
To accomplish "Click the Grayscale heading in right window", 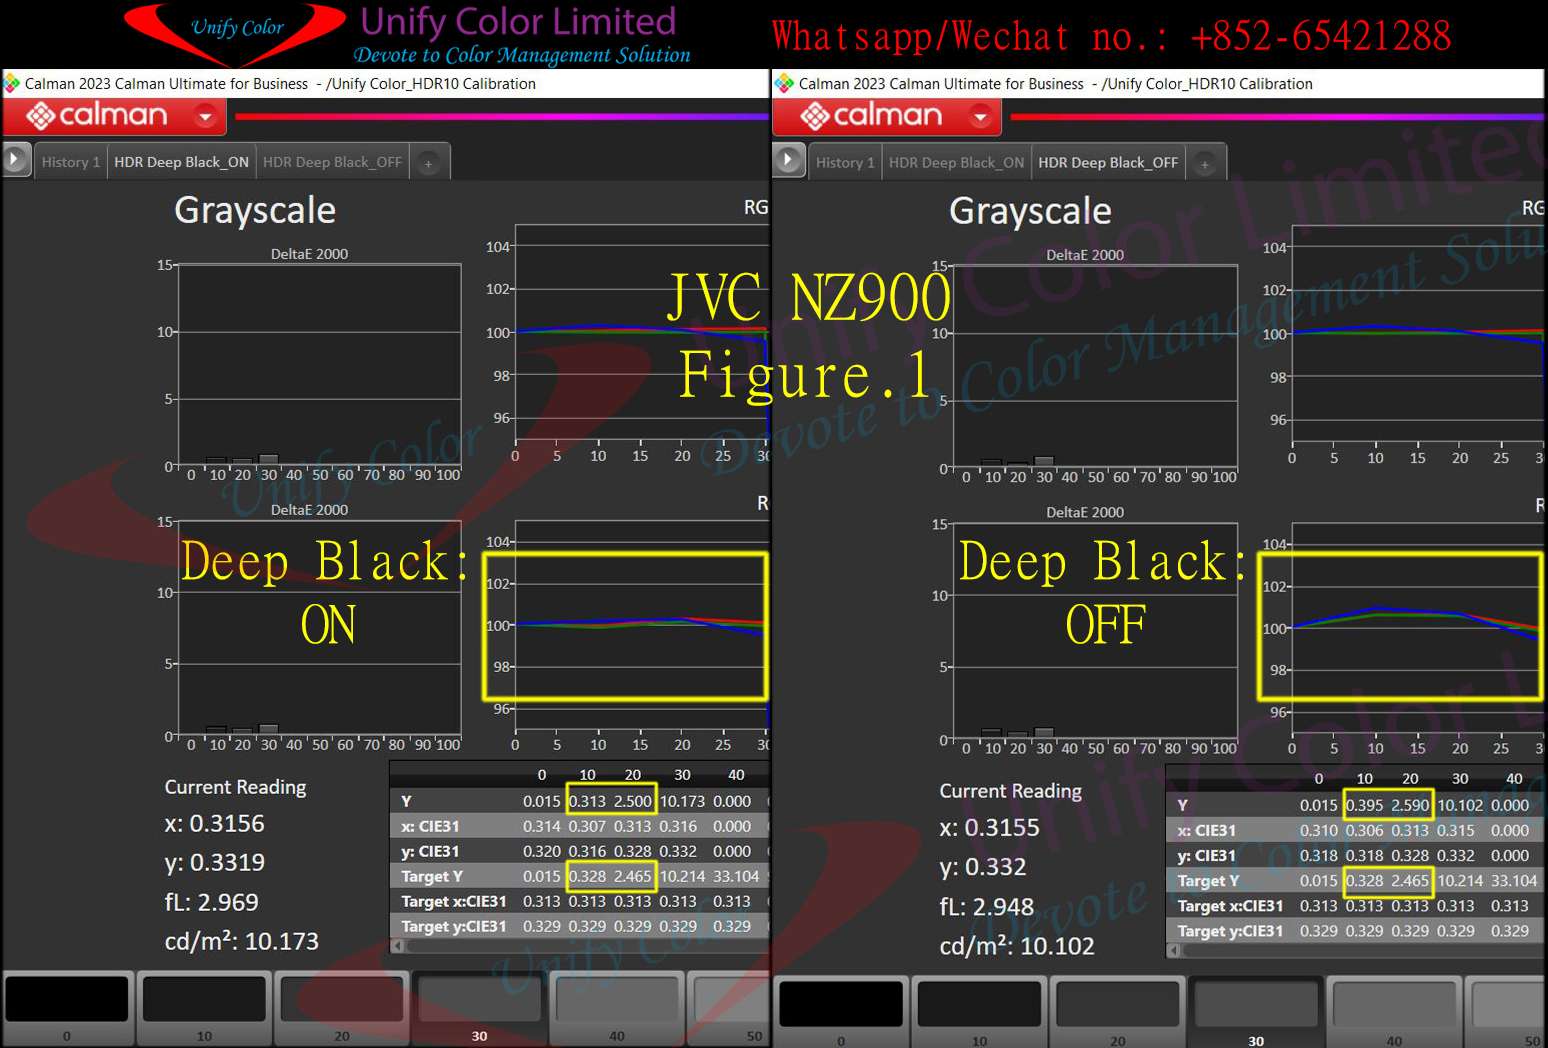I will [1030, 211].
